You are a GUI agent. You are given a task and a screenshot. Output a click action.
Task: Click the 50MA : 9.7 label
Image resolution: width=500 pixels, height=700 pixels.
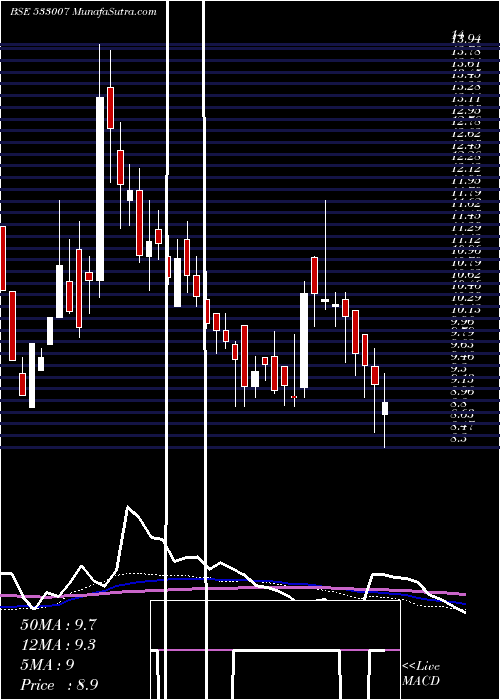coord(58,624)
